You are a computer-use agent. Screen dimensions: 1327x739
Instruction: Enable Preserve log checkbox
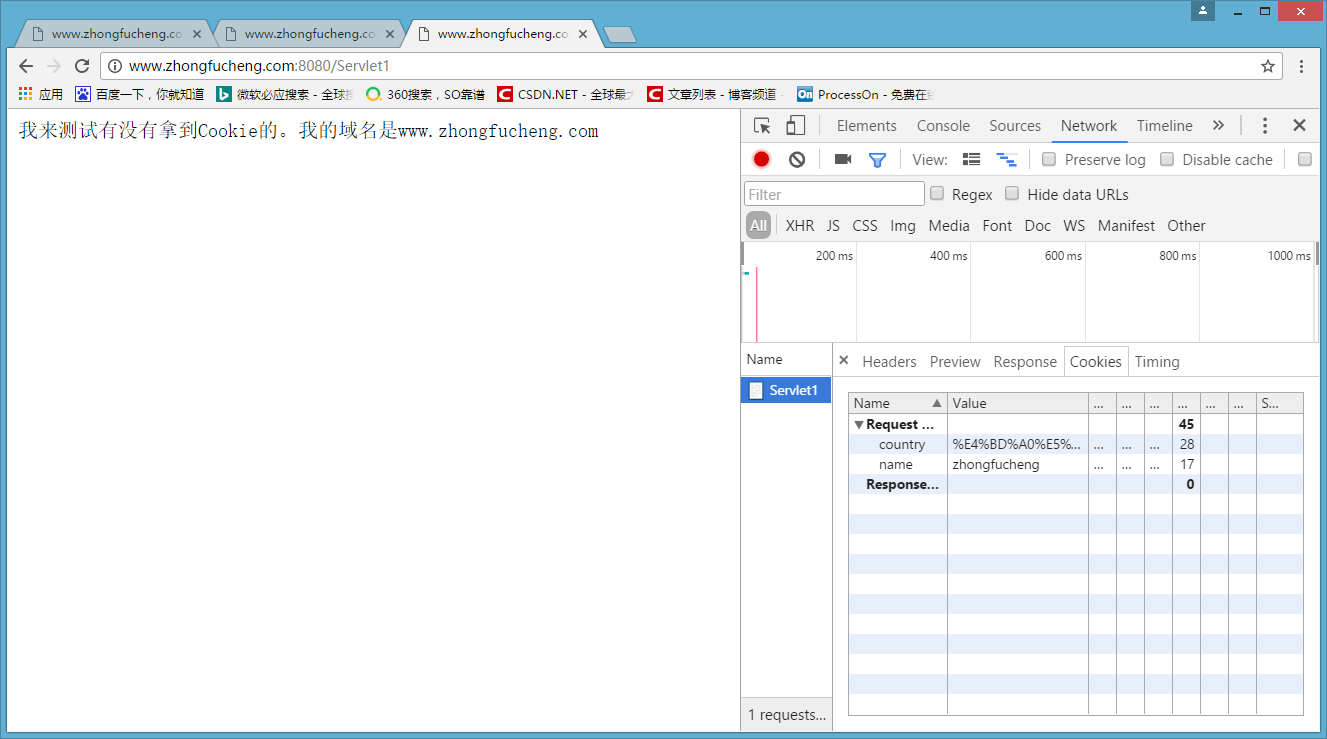pos(1049,159)
